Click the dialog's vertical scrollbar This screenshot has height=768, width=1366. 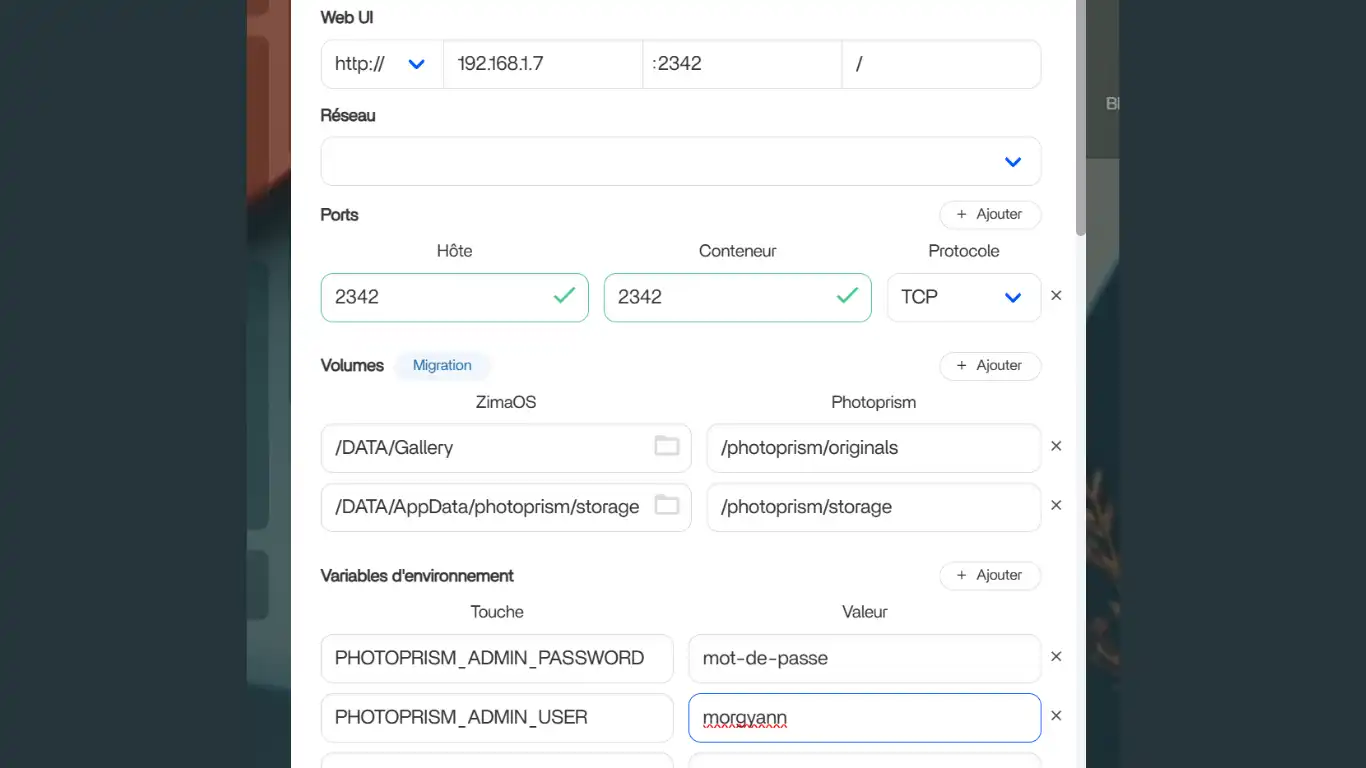coord(1080,120)
